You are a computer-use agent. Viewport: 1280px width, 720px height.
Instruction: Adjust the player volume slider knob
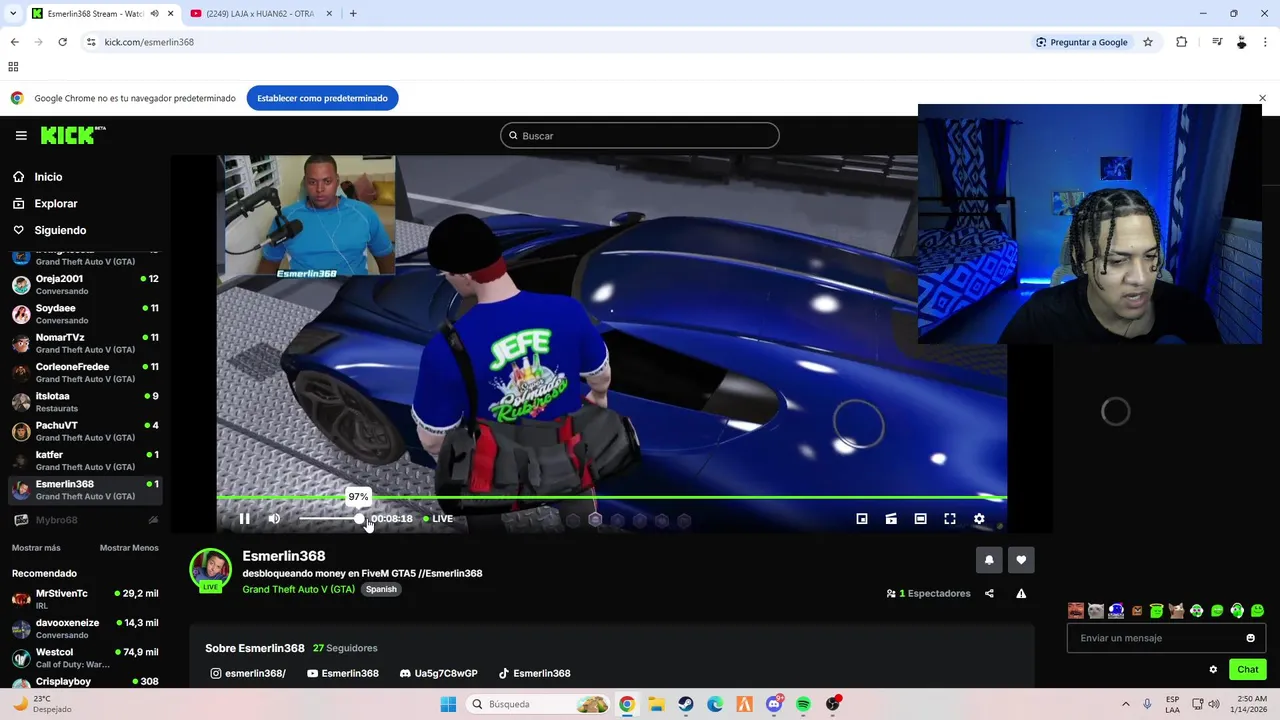point(359,519)
